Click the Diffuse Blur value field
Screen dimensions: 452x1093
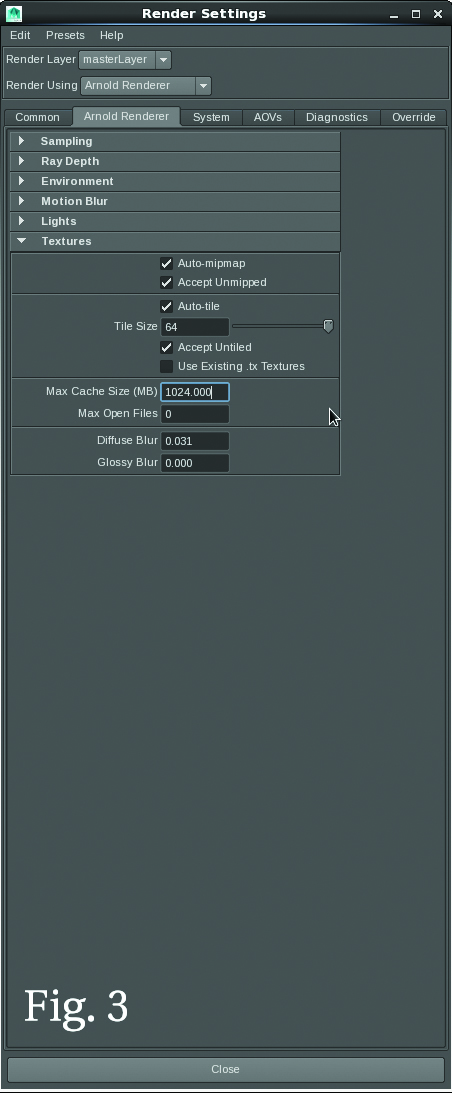[195, 441]
